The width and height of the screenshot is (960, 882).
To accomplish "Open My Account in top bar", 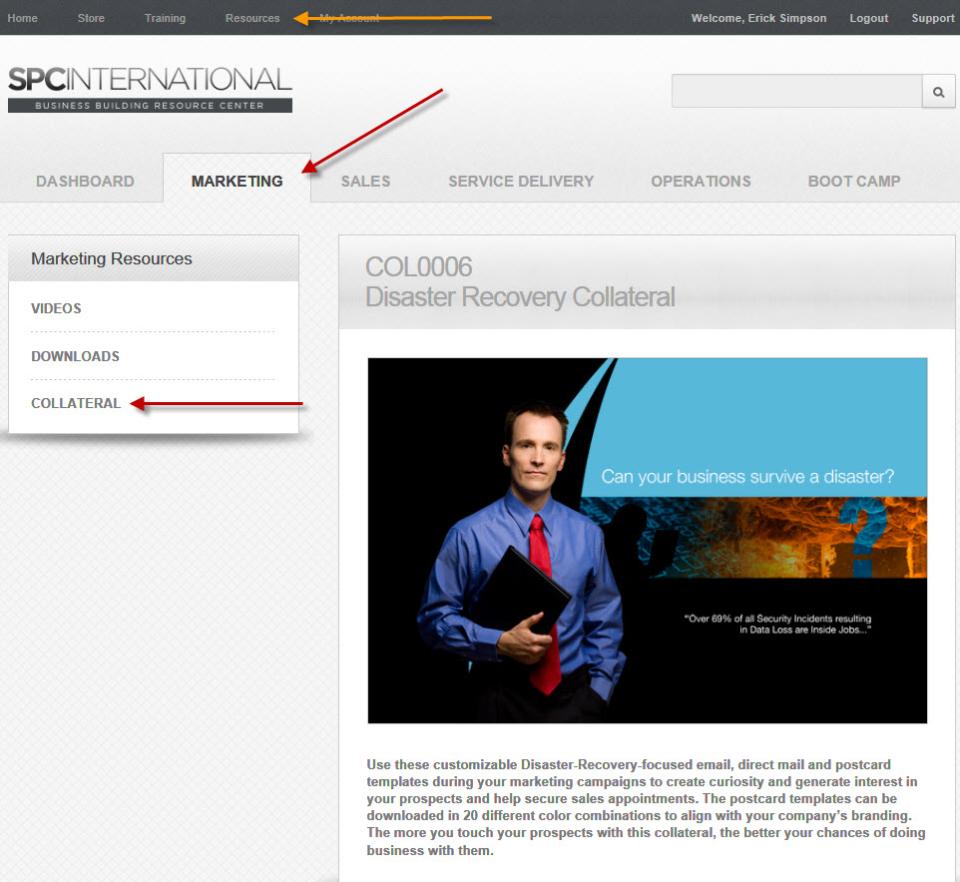I will tap(349, 18).
